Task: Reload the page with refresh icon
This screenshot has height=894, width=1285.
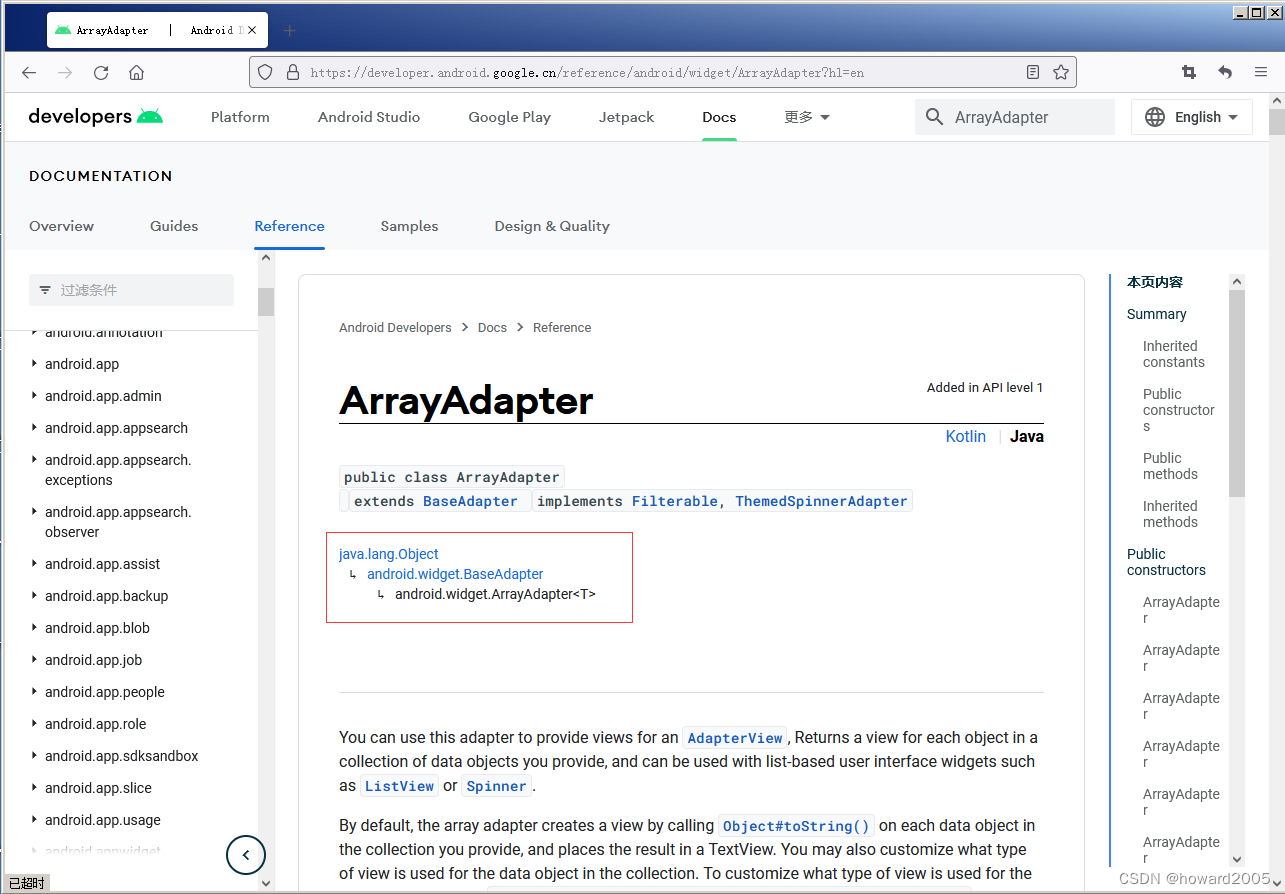Action: [x=101, y=72]
